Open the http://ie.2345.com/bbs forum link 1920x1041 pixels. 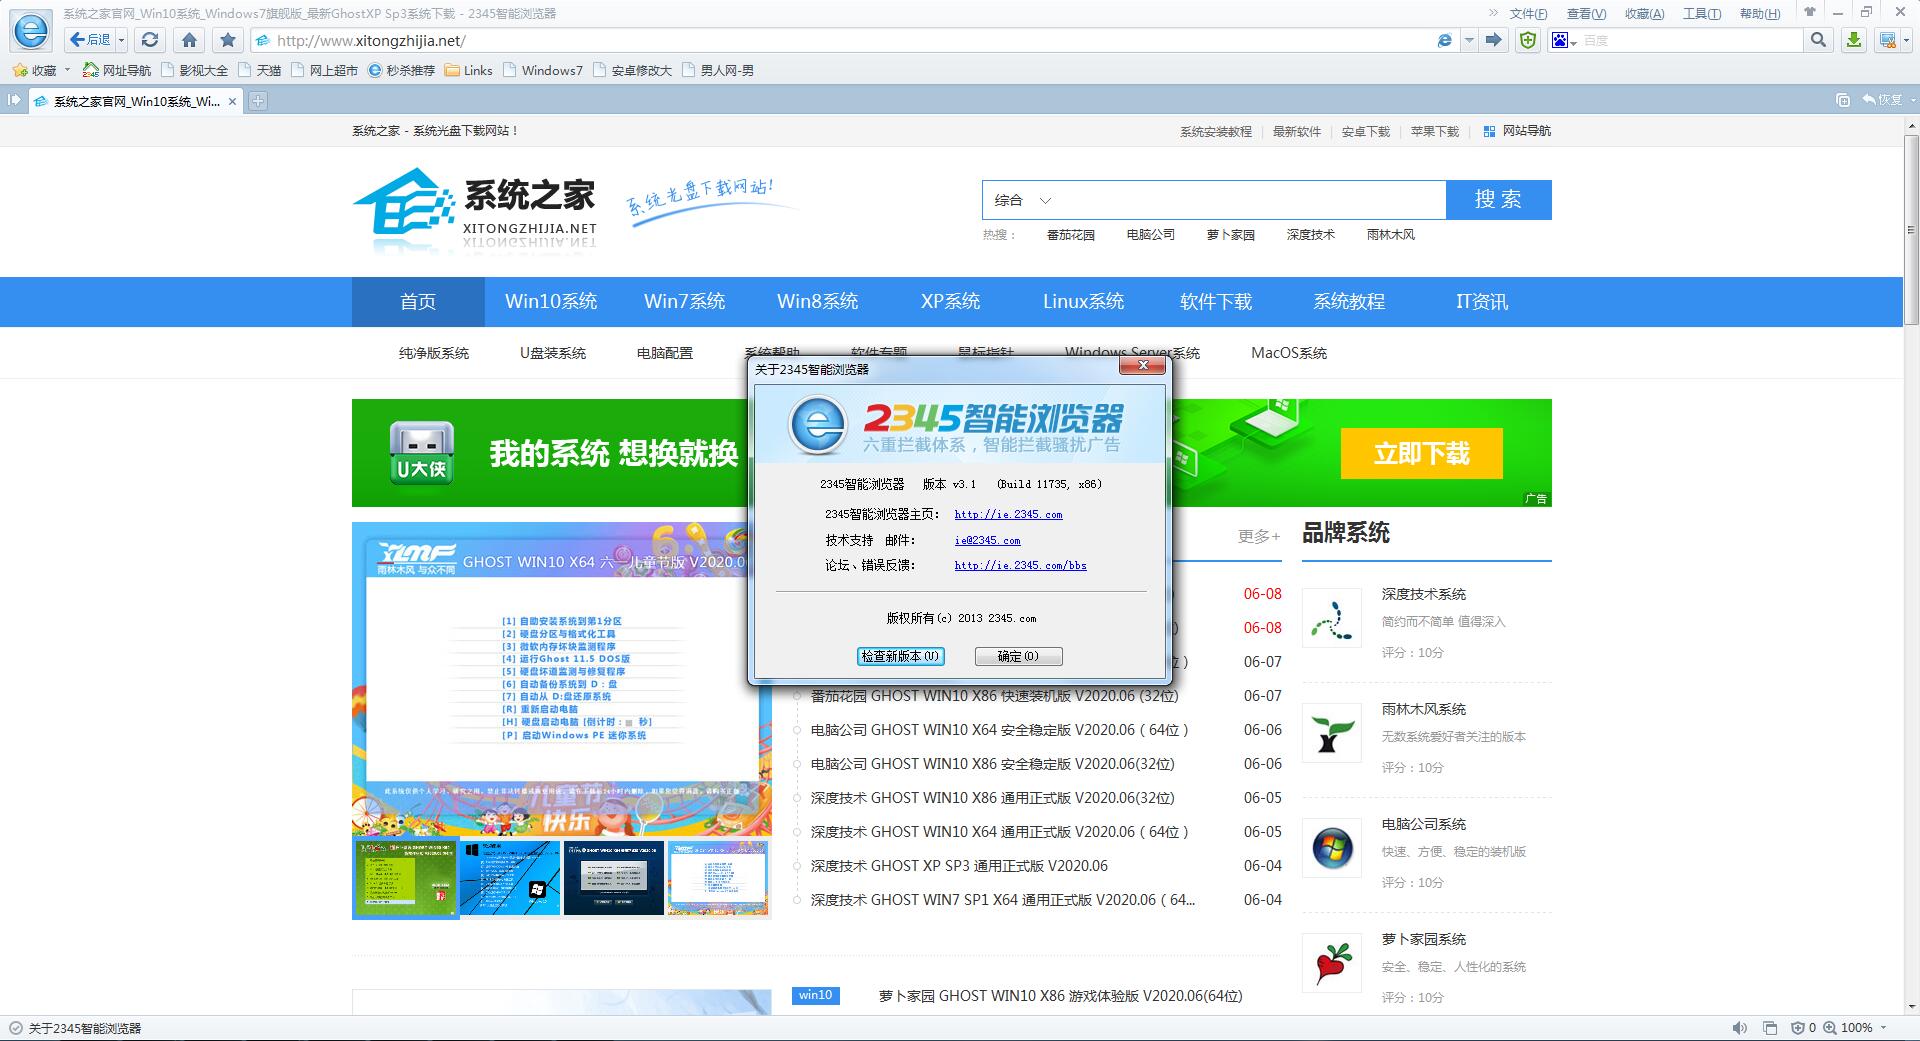[x=1020, y=565]
